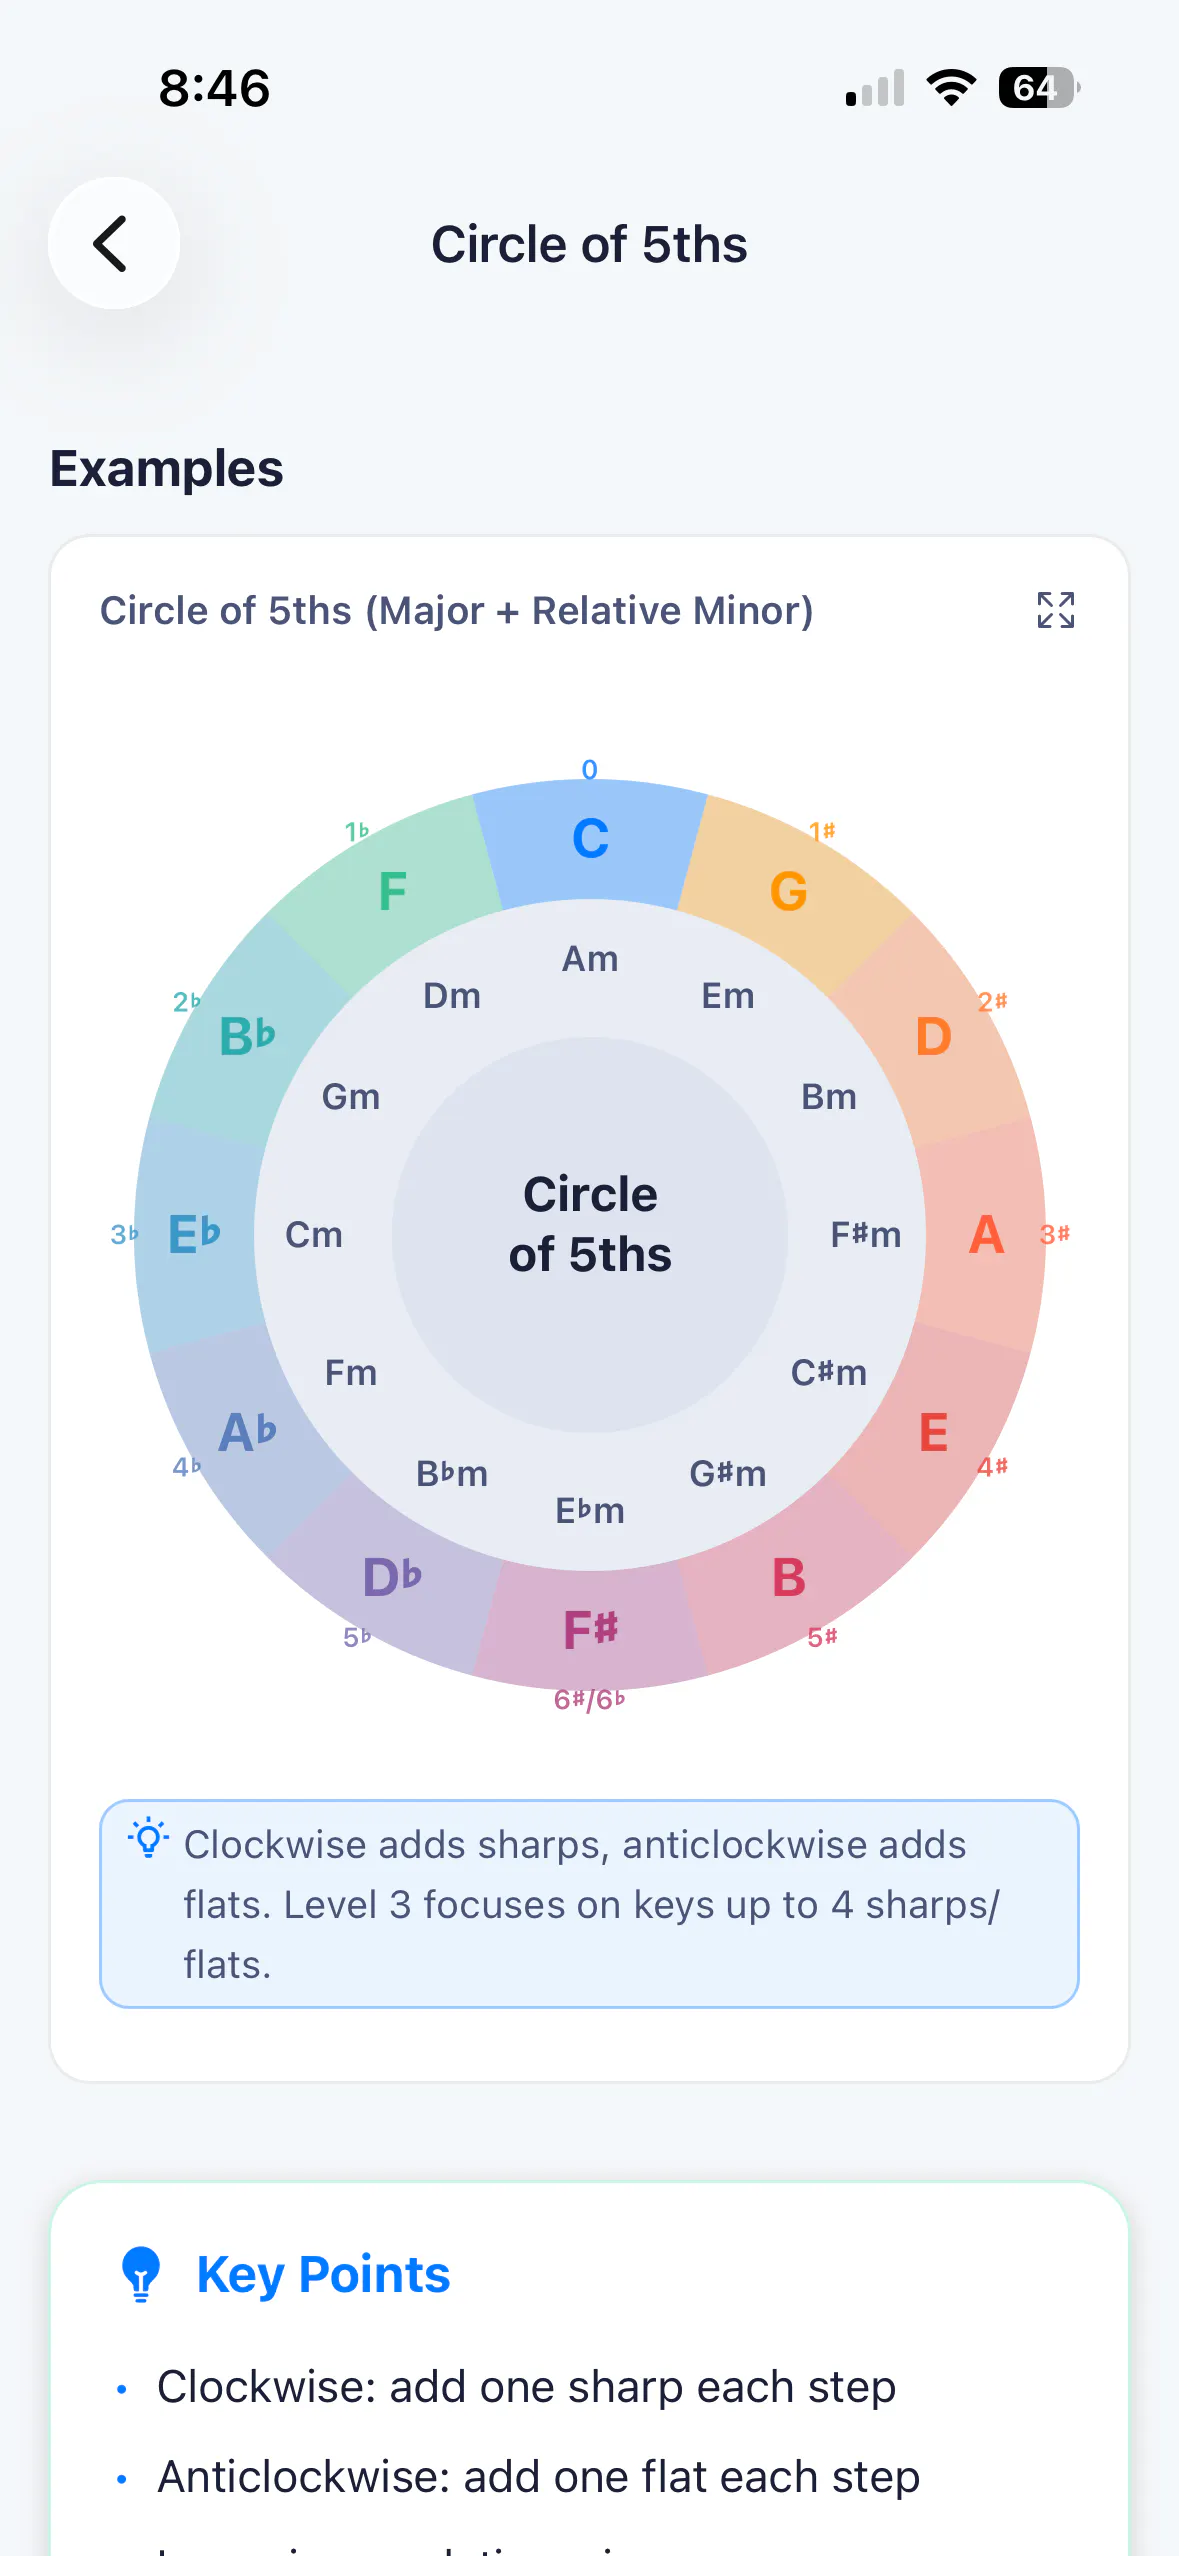Tap the back arrow button
The width and height of the screenshot is (1179, 2556).
114,243
